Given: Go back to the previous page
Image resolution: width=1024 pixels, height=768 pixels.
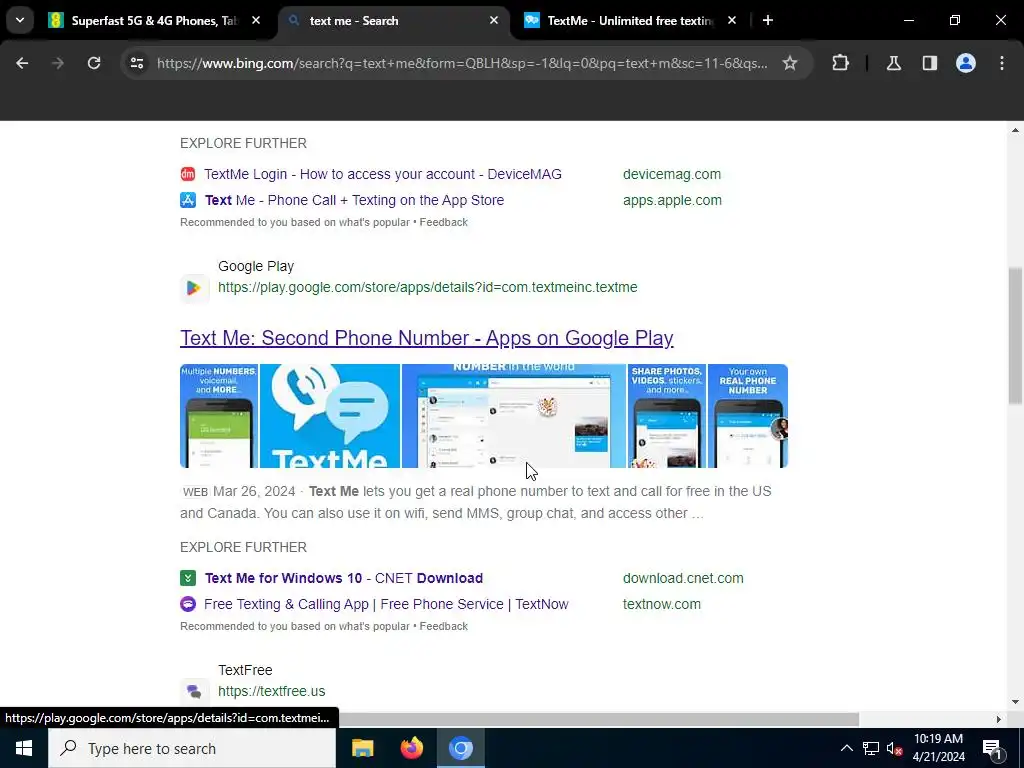Looking at the screenshot, I should coord(22,63).
